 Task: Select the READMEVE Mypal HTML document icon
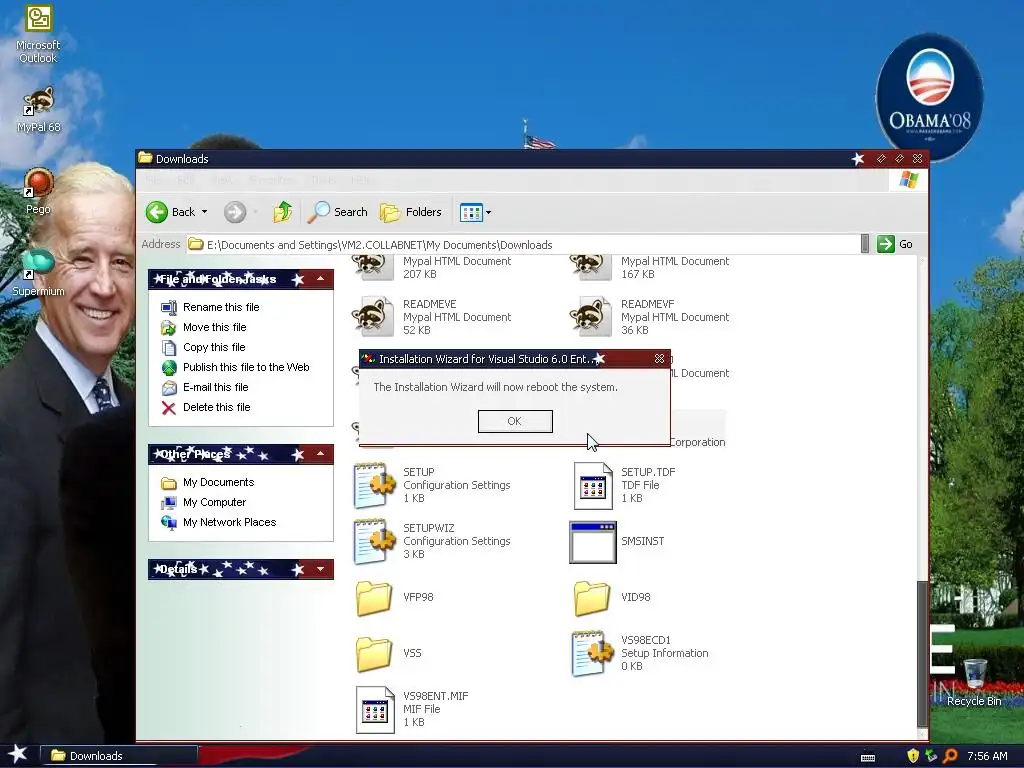[x=374, y=317]
